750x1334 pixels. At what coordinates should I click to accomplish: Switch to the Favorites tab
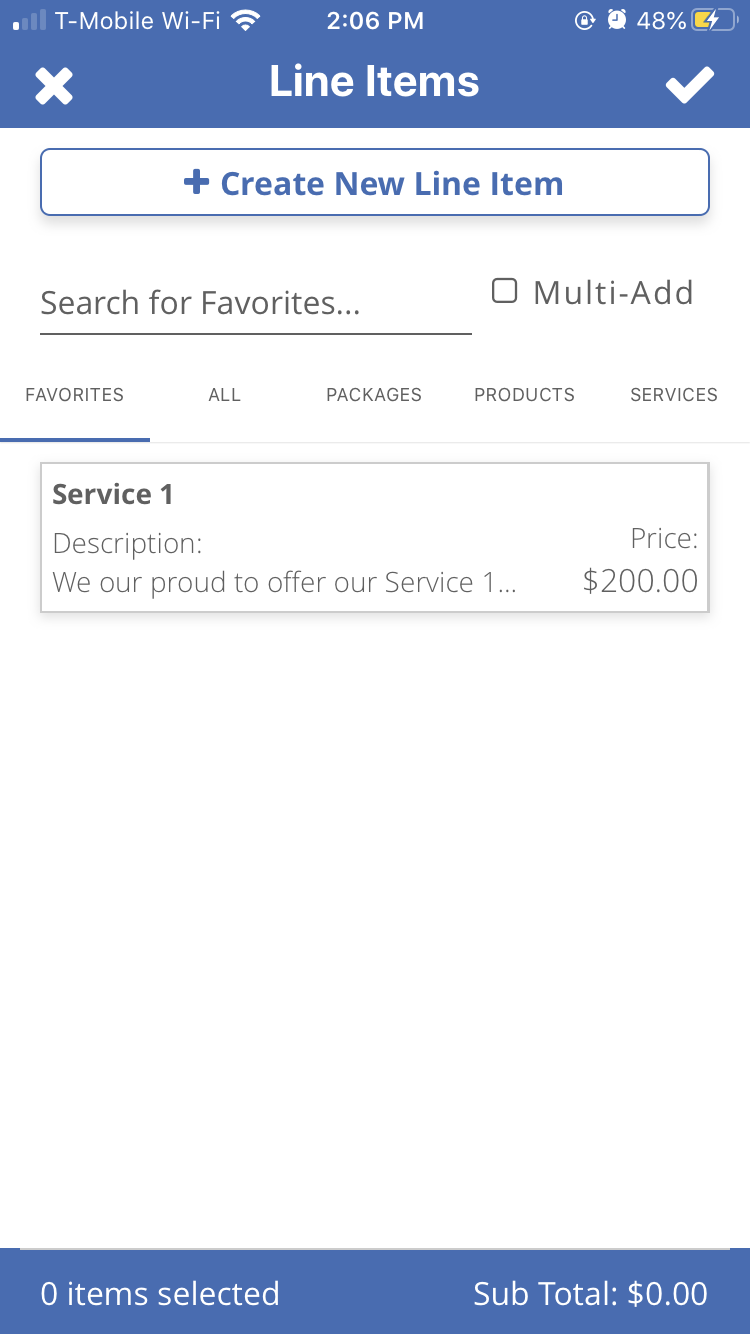tap(75, 395)
